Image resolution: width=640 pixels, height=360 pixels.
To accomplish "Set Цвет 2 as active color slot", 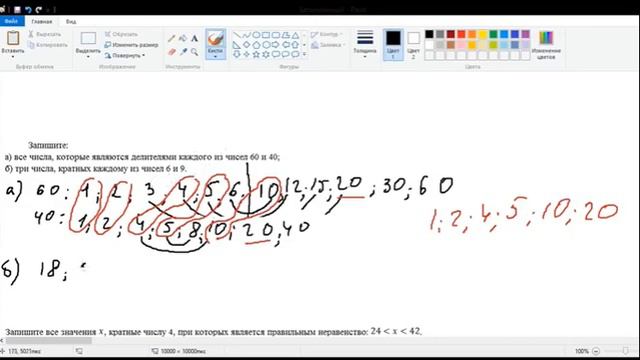I will tap(413, 44).
